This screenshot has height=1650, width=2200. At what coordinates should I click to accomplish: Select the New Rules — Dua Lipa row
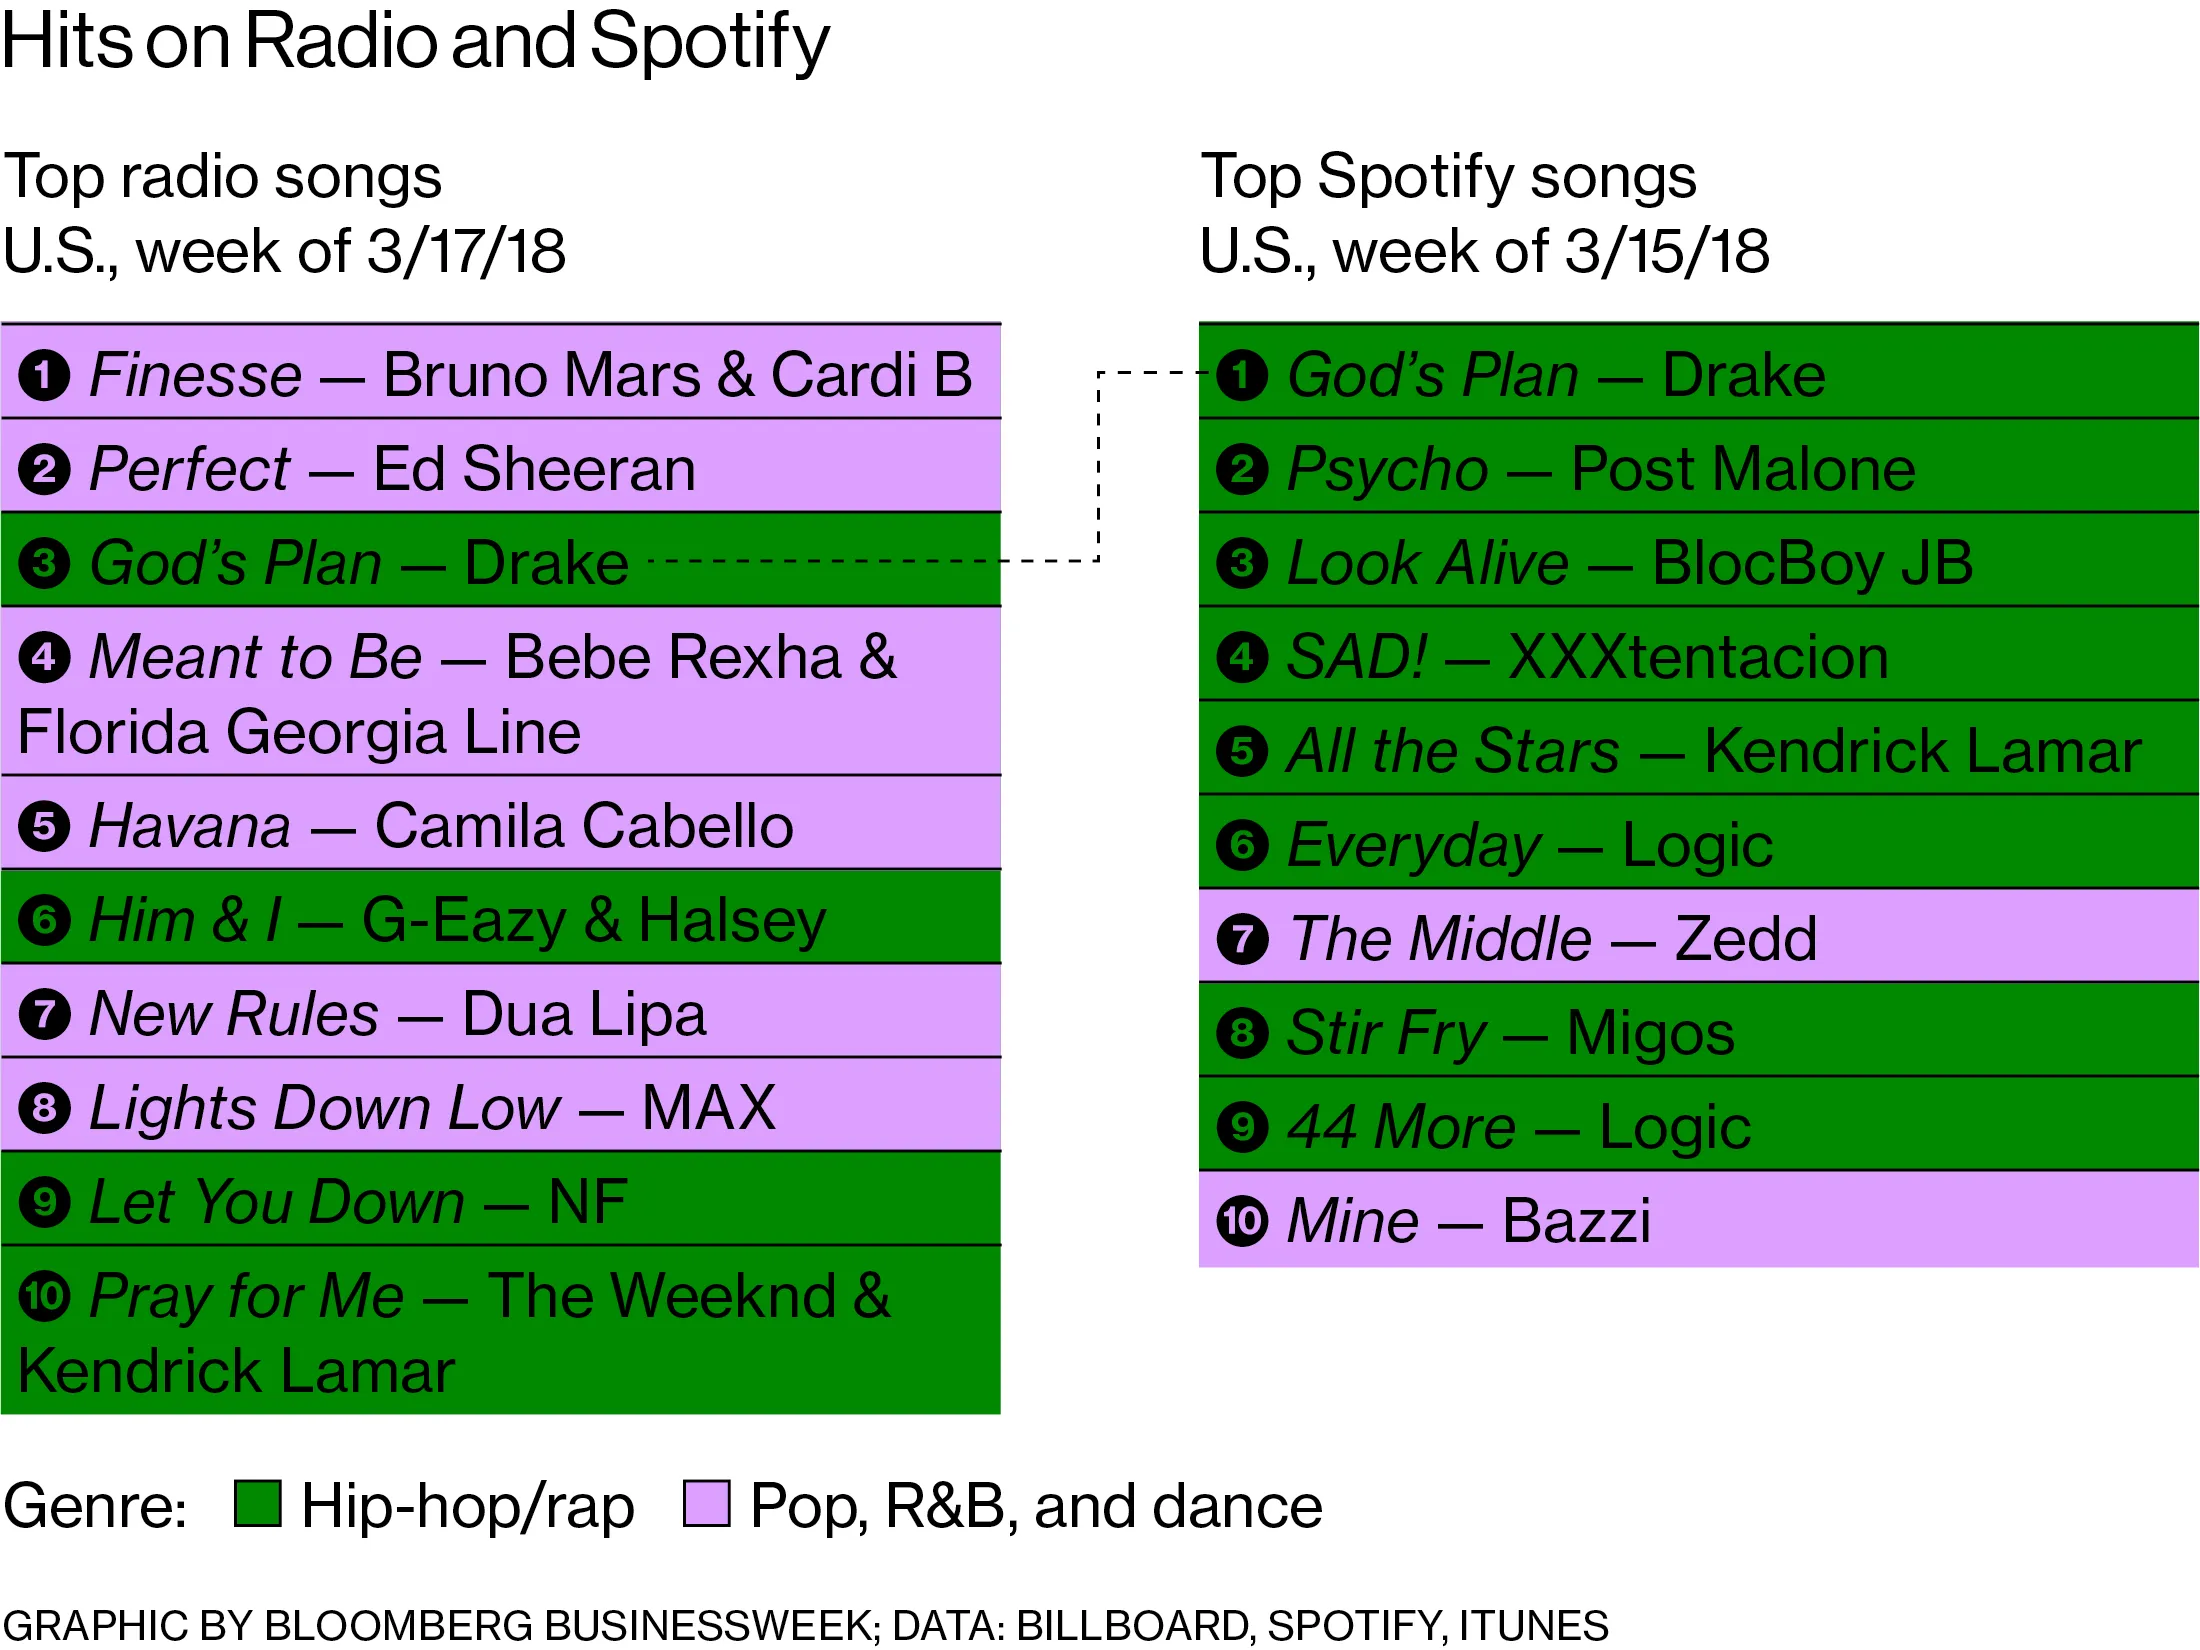coord(500,1014)
